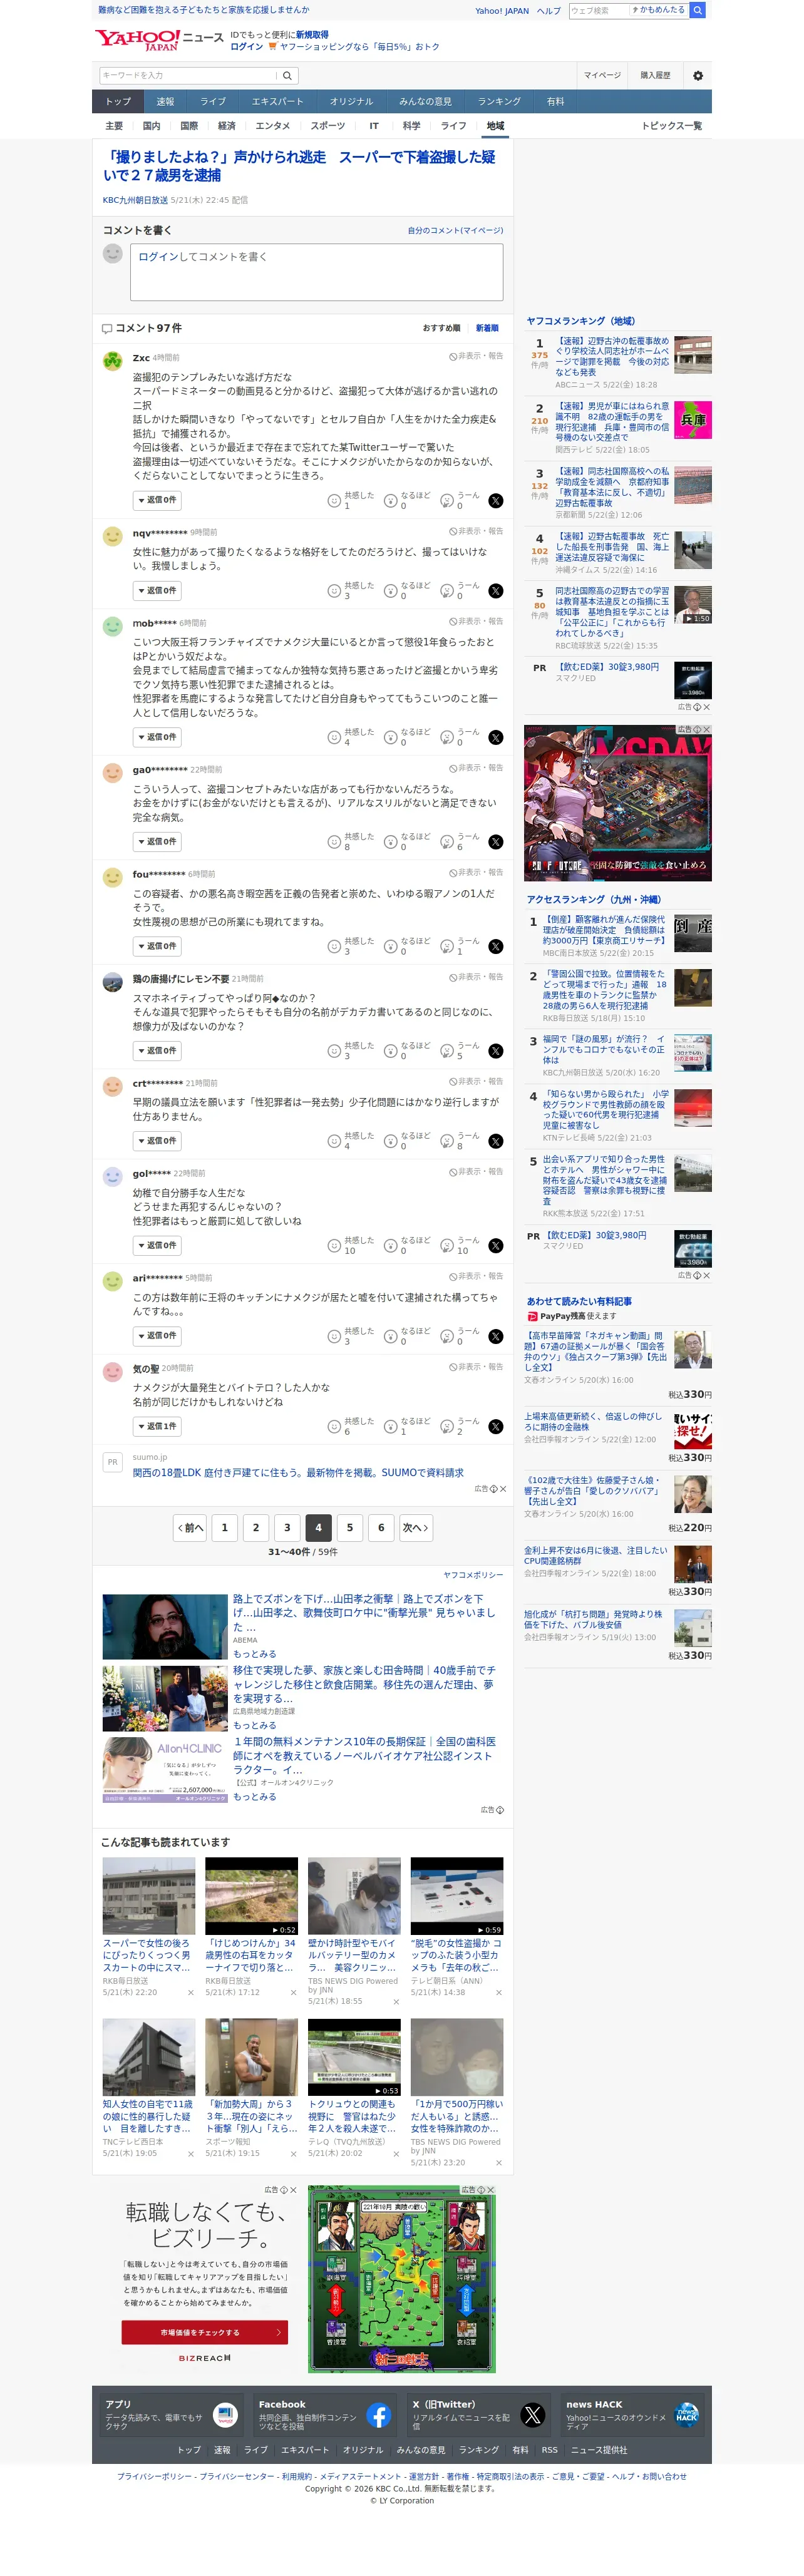Focus the キーワードを入力 search field
Screen dimensions: 804x2576
[188, 75]
